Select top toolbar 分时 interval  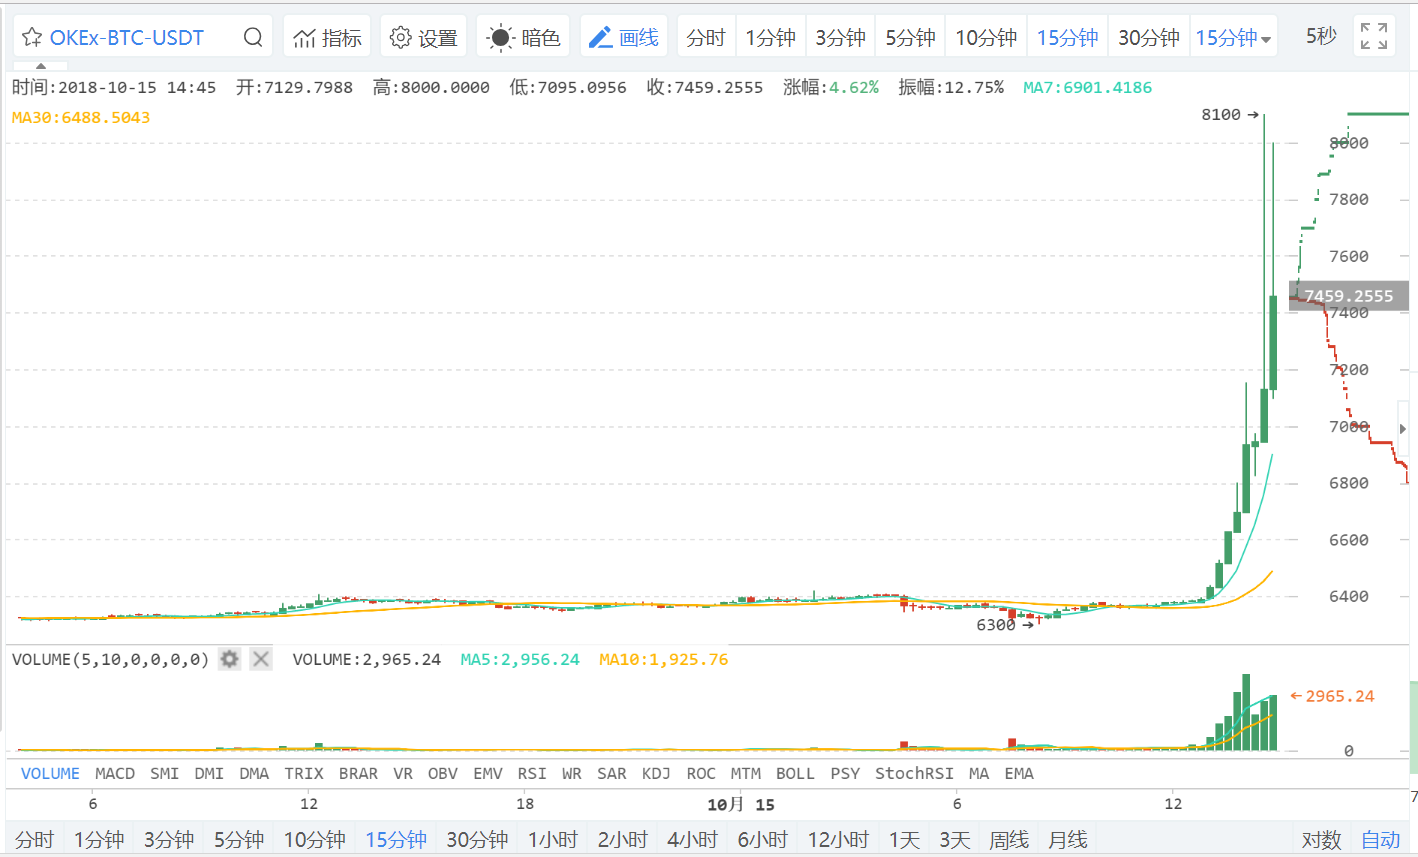point(706,38)
